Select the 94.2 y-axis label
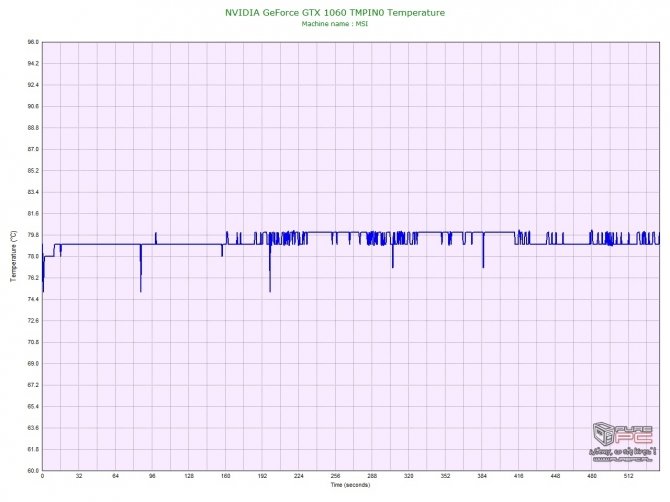 tap(33, 64)
